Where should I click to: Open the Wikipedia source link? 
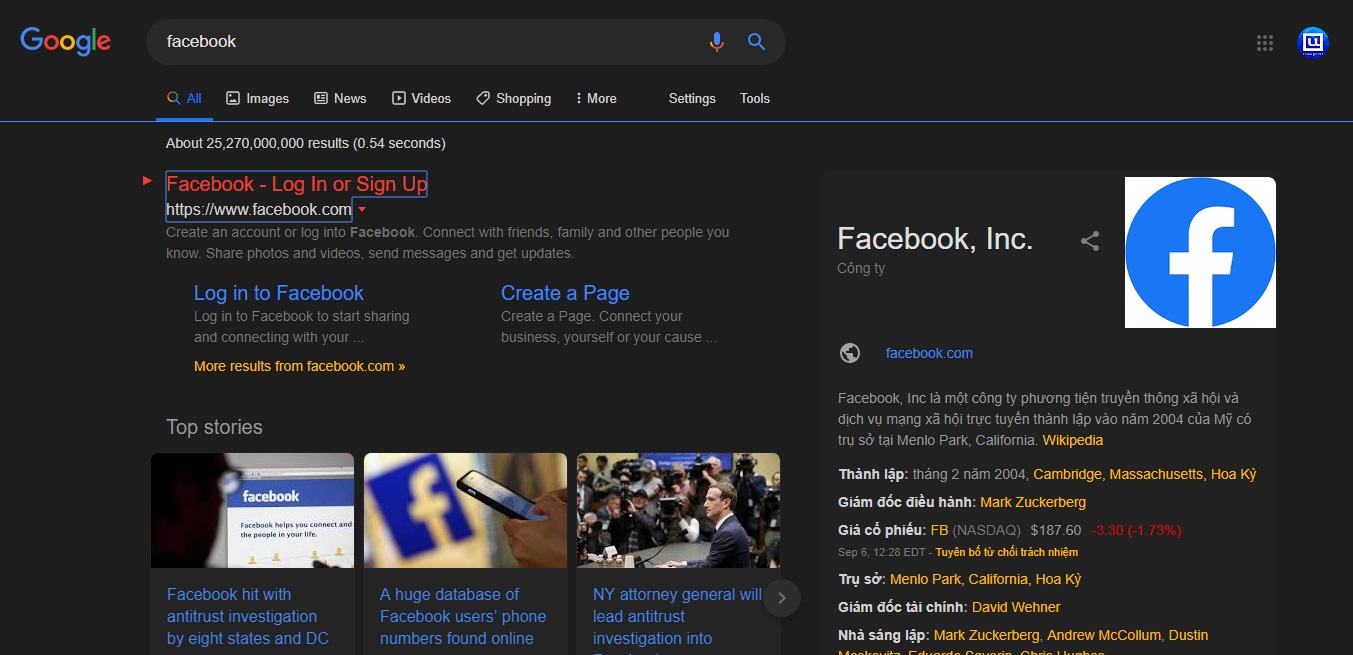point(1073,440)
